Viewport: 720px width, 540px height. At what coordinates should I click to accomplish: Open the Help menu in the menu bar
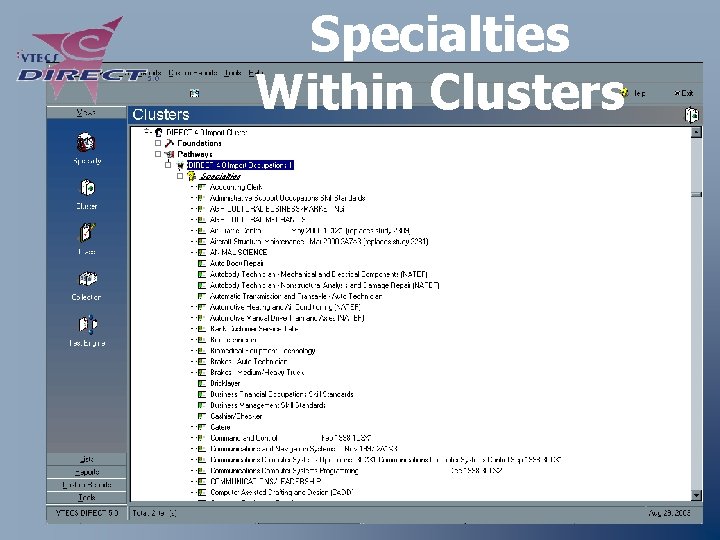(x=256, y=73)
